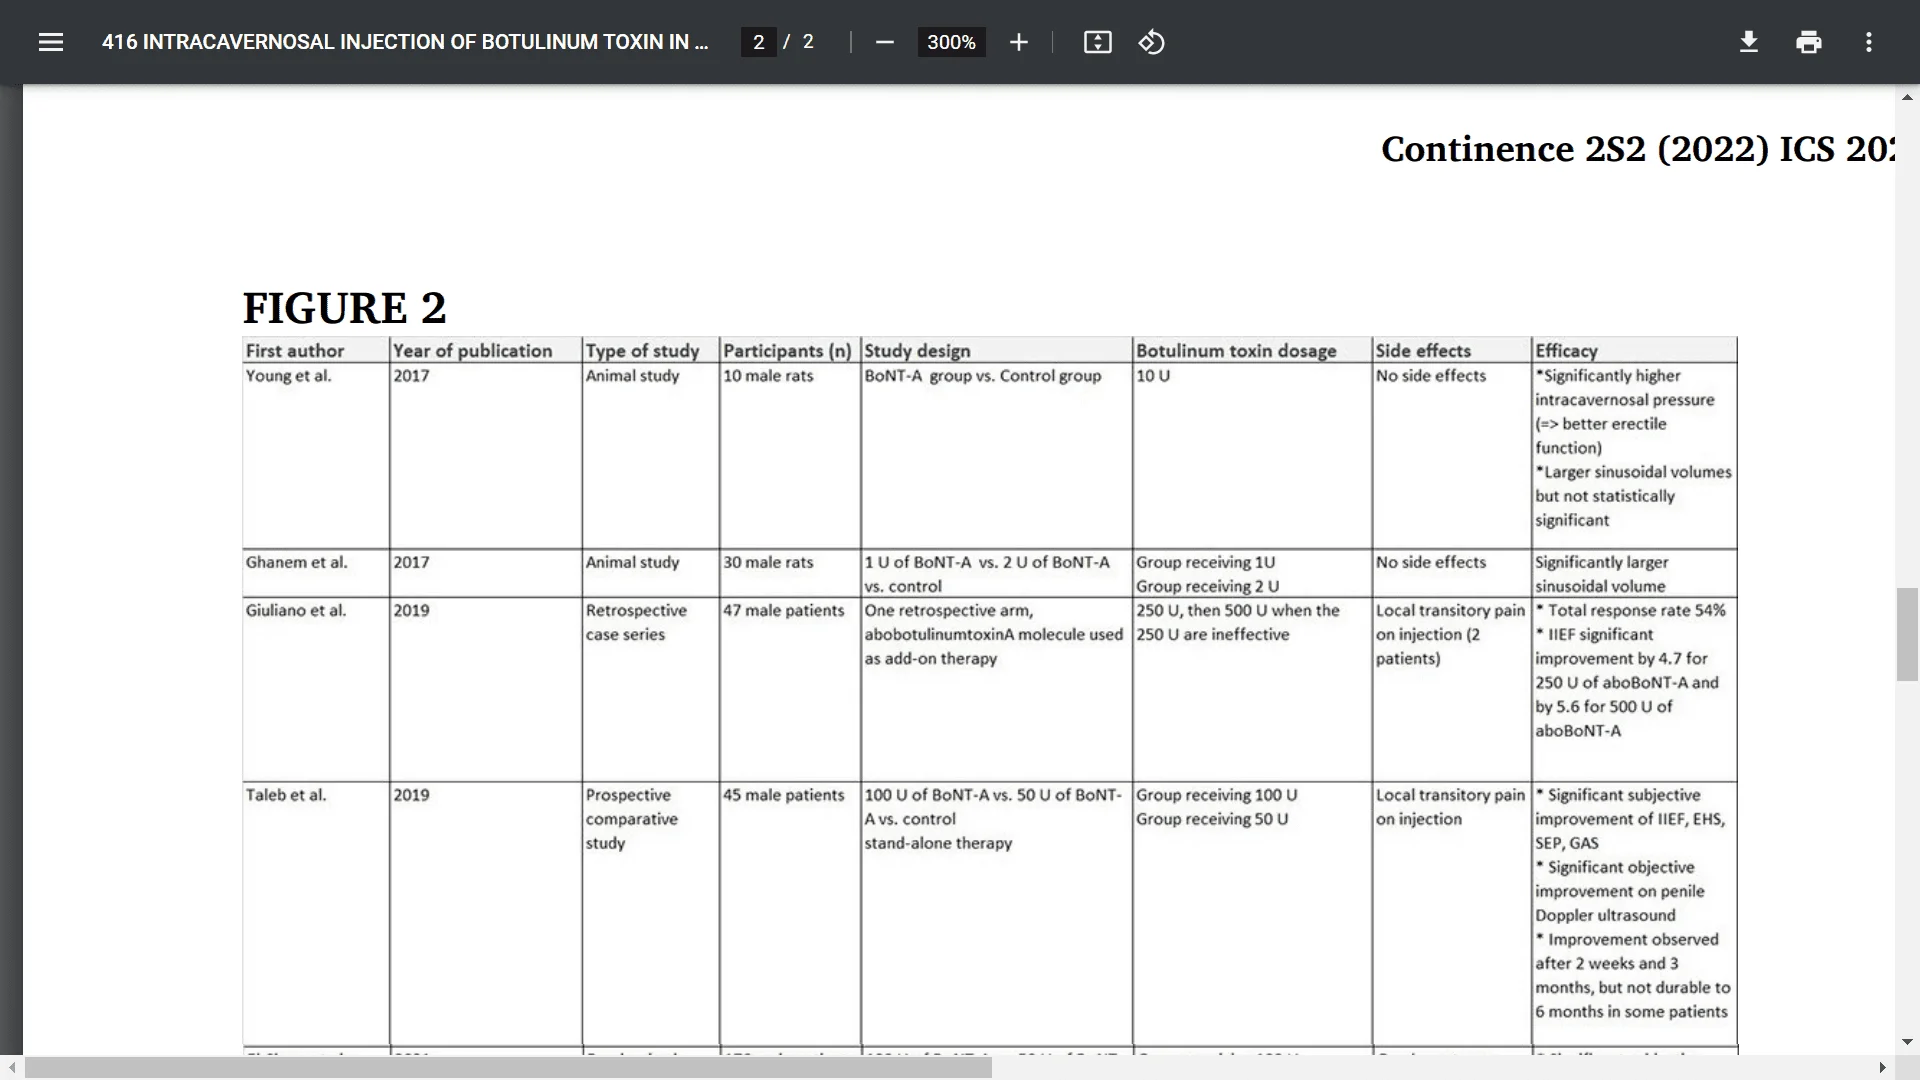Open the sidebar menu hamburger icon
Screen dimensions: 1920x1080
(51, 42)
